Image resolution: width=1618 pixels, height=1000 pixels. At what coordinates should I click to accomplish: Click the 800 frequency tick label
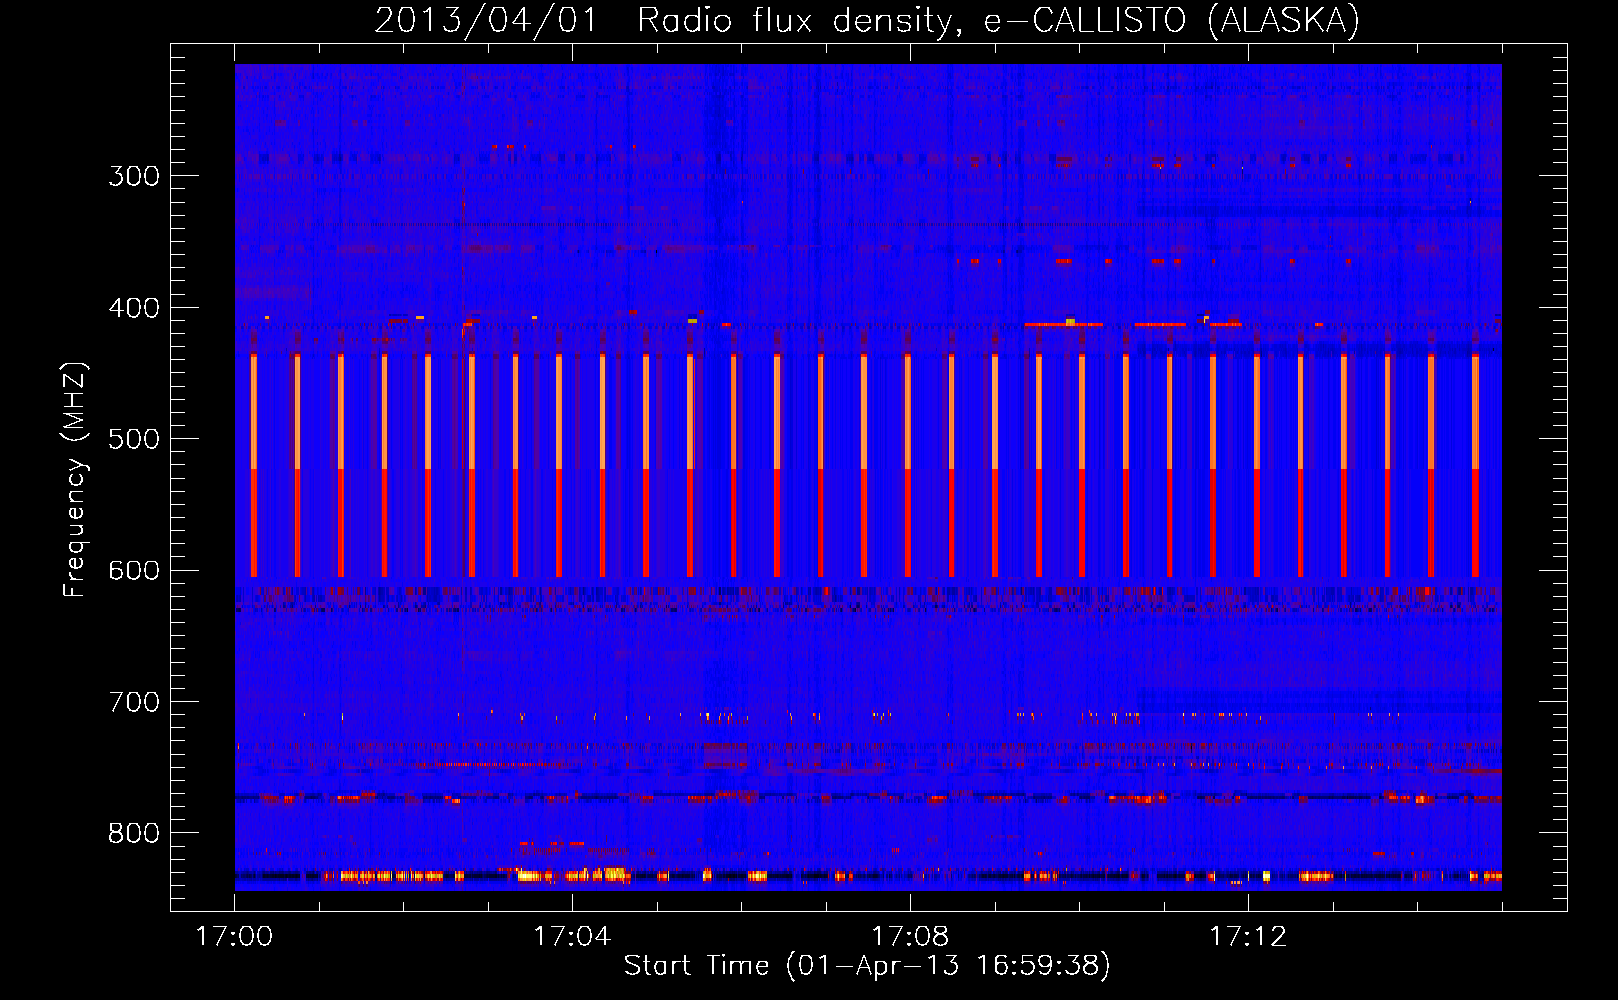click(x=134, y=833)
